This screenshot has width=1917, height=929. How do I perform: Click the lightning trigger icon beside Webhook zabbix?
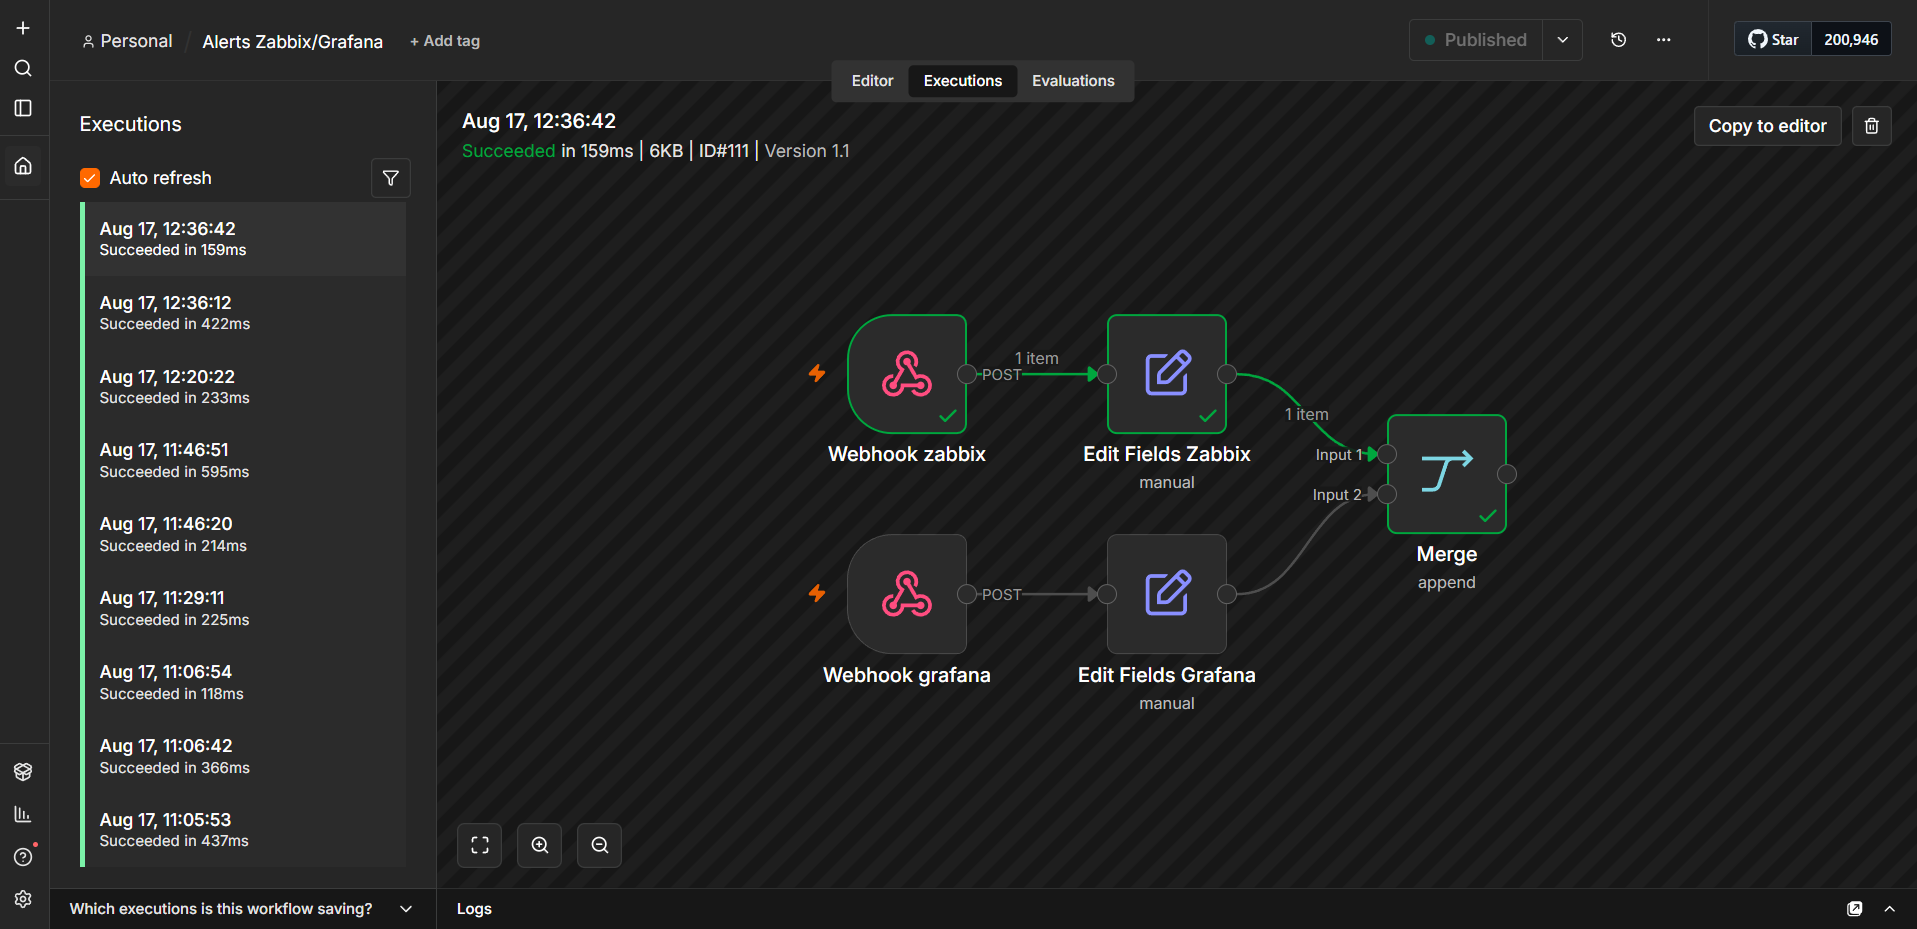click(x=817, y=373)
